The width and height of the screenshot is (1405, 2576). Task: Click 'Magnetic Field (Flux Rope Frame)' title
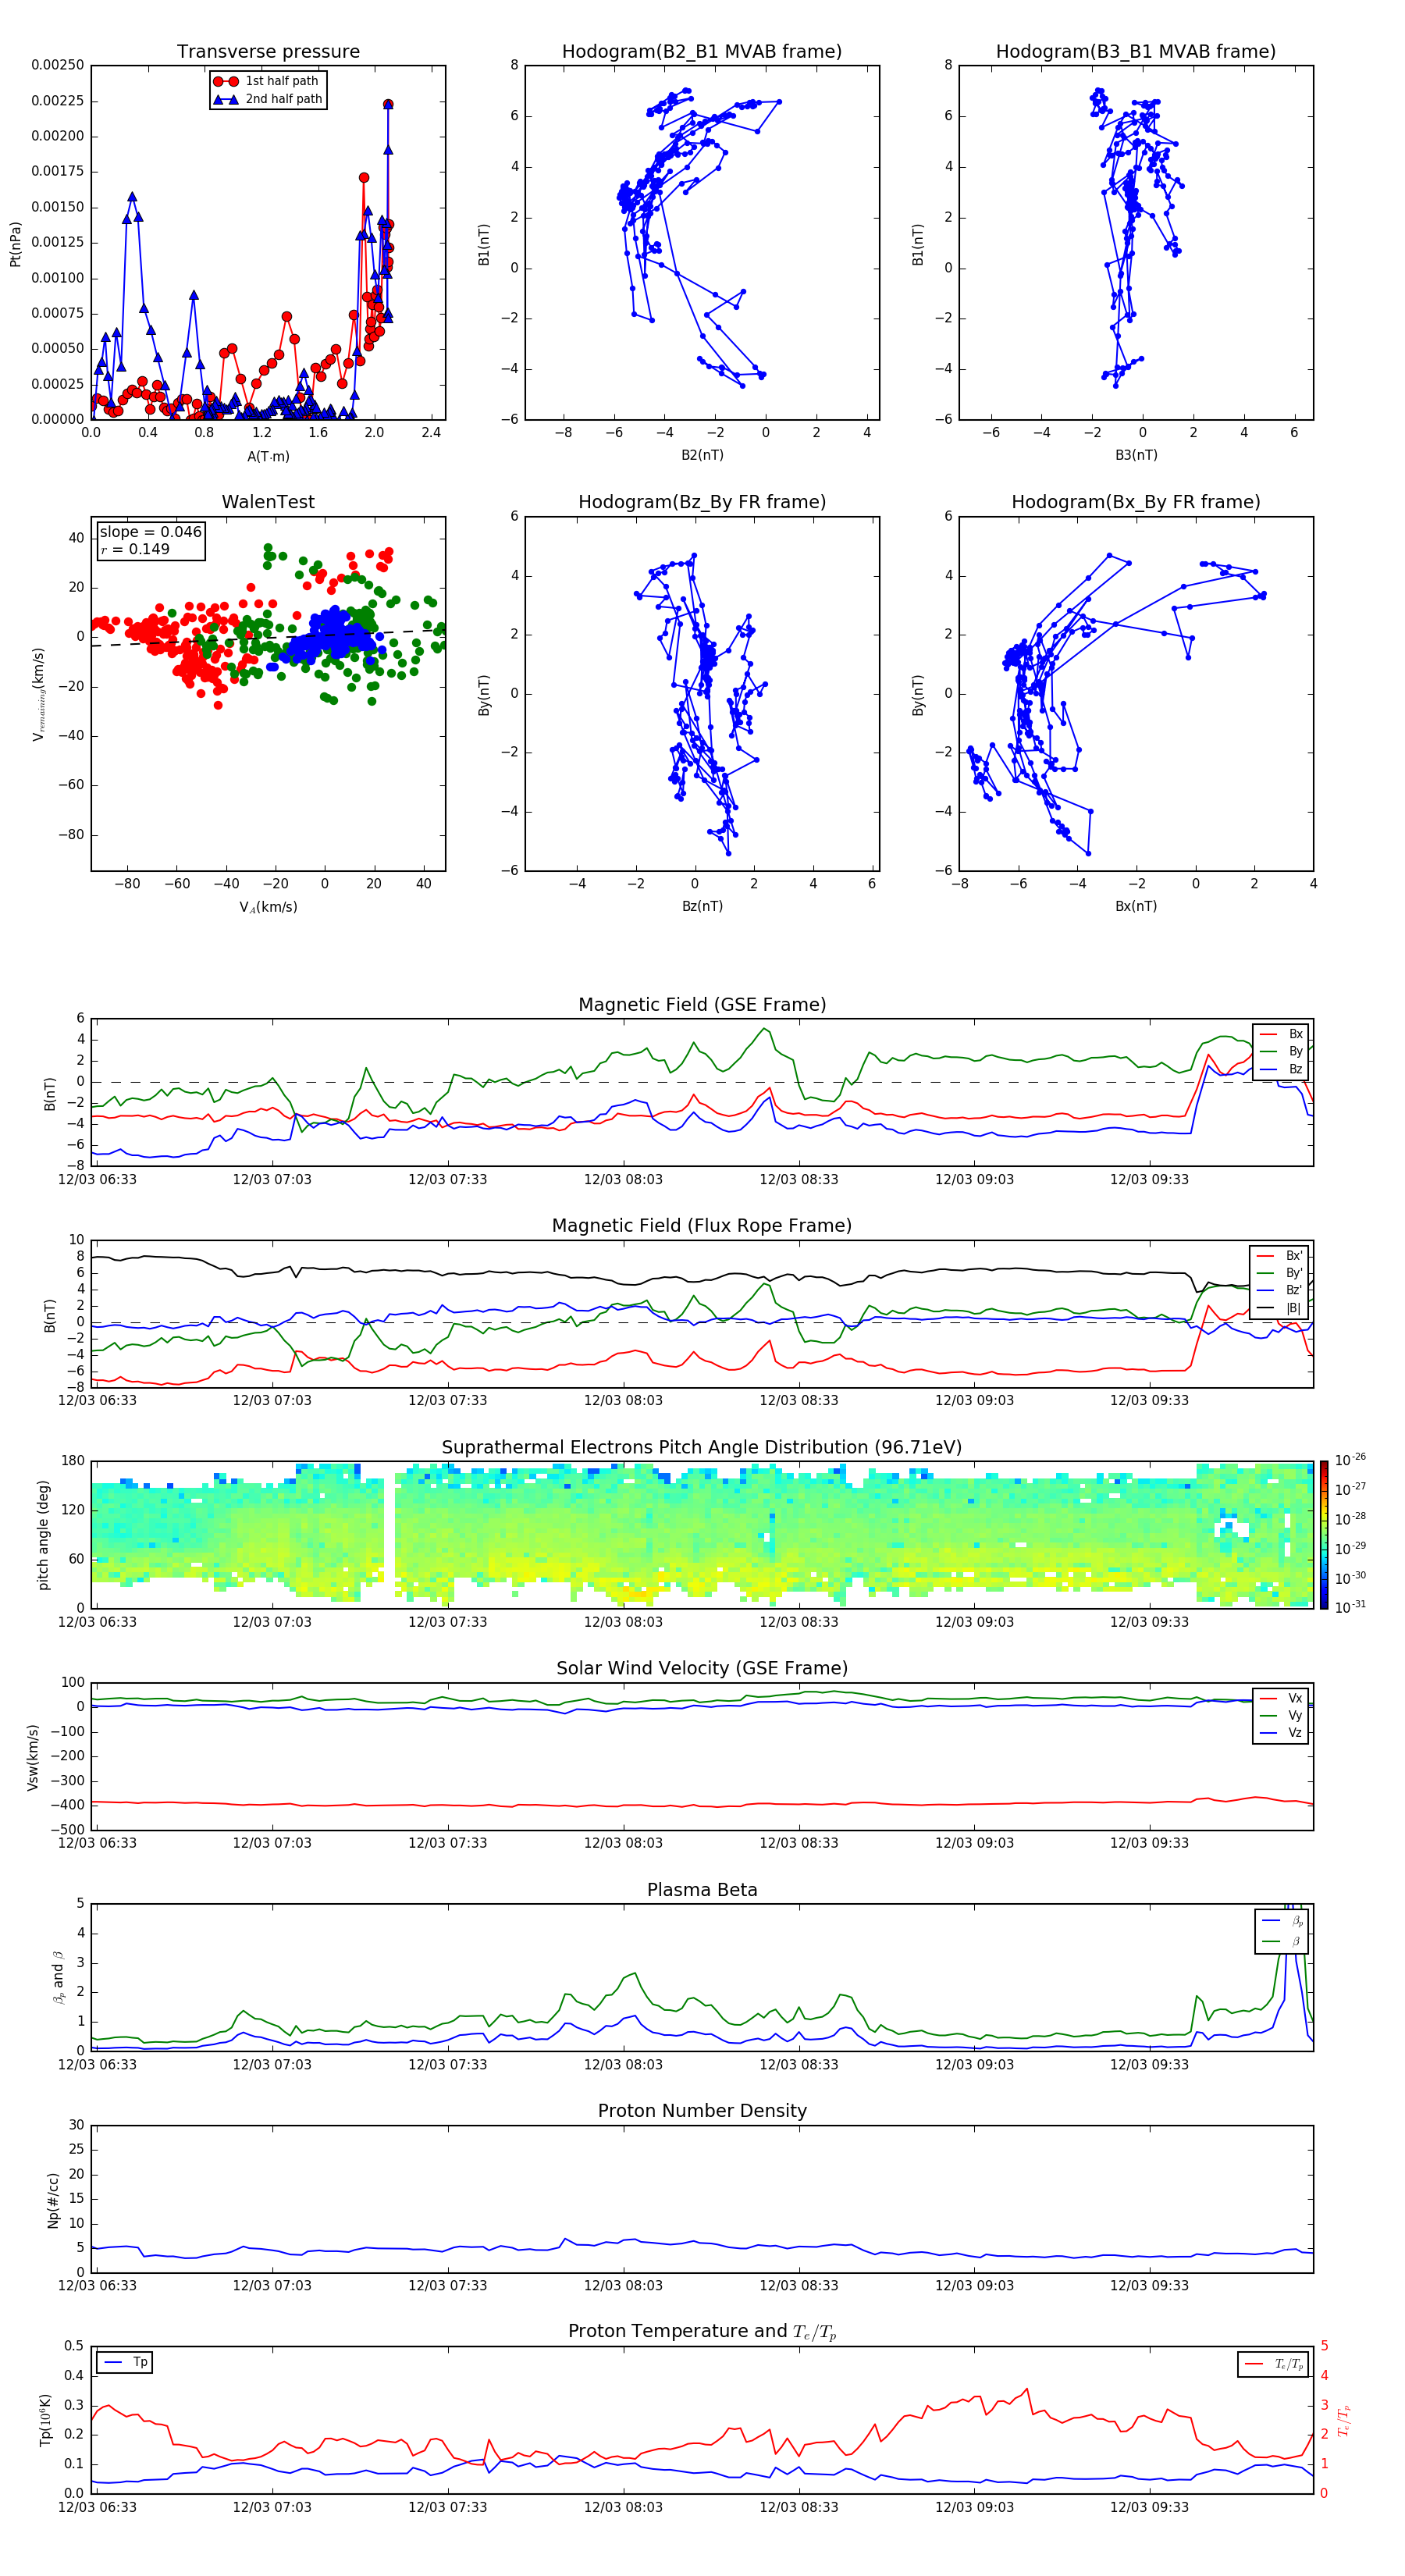coord(702,1226)
